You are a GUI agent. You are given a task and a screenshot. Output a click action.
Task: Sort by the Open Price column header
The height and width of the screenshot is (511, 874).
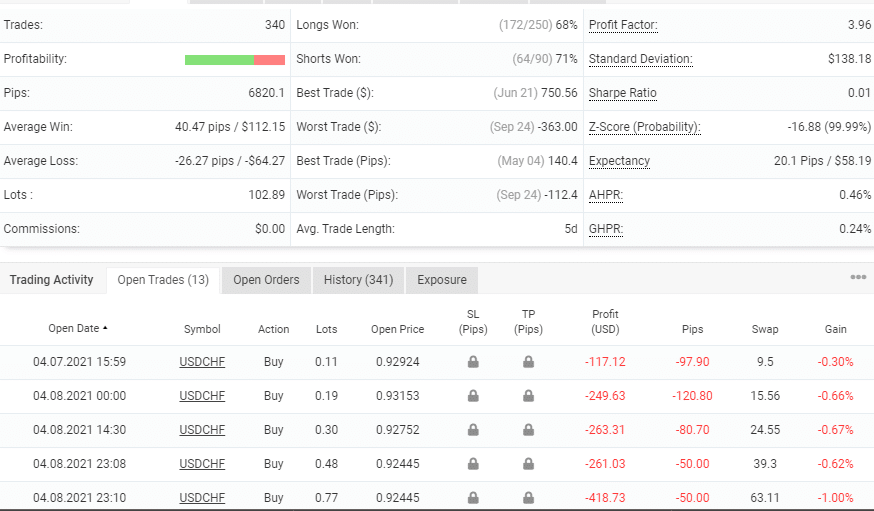pos(397,329)
